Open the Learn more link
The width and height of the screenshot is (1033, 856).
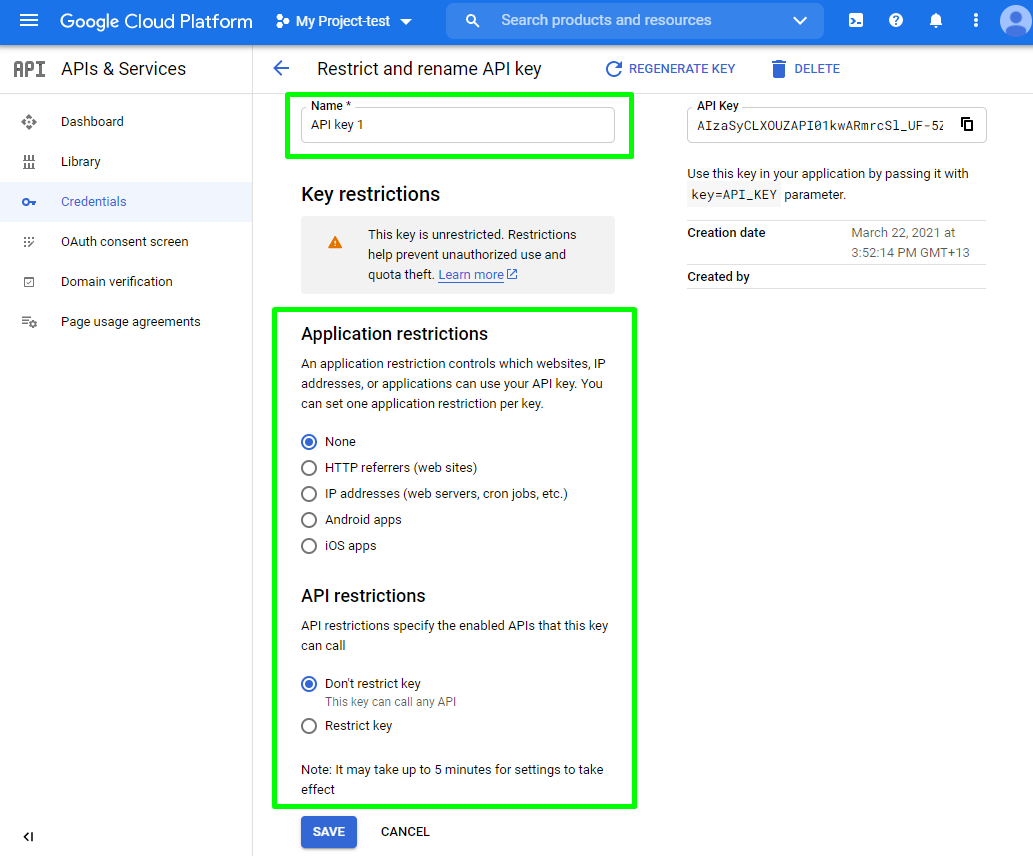tap(471, 274)
